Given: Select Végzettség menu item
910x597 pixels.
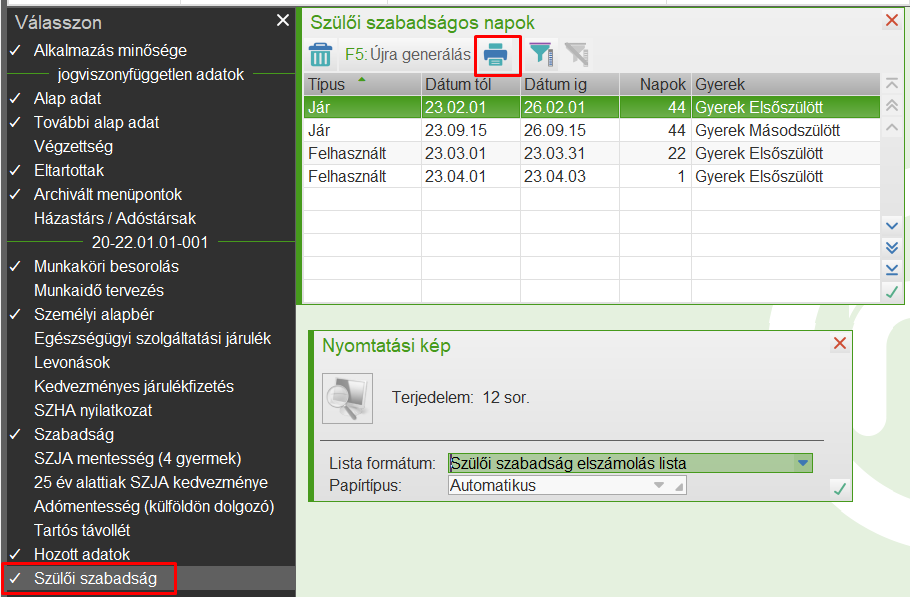Looking at the screenshot, I should 73,146.
